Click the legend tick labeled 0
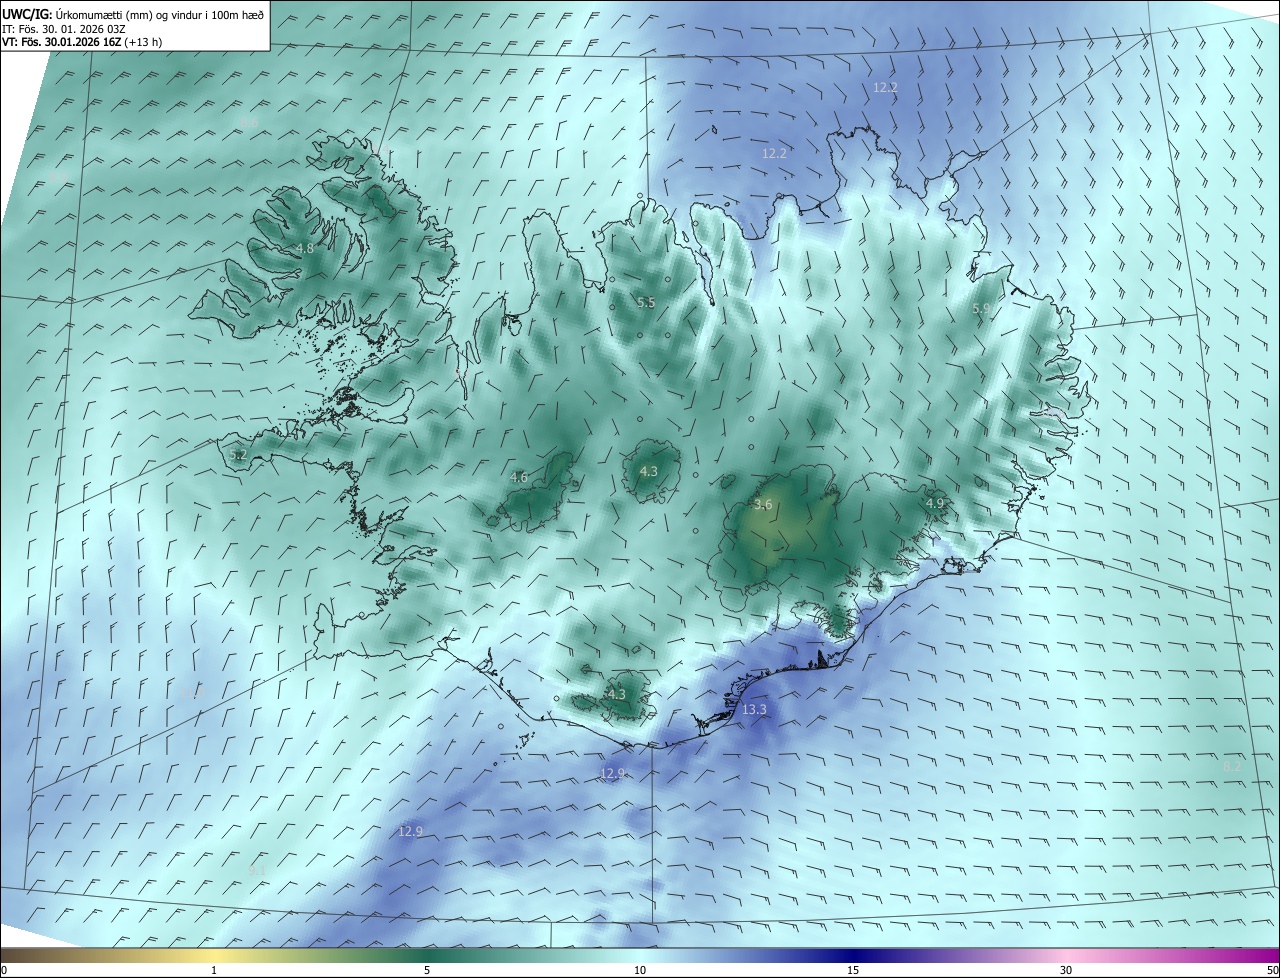Screen dimensions: 1280x978 pyautogui.click(x=4, y=970)
